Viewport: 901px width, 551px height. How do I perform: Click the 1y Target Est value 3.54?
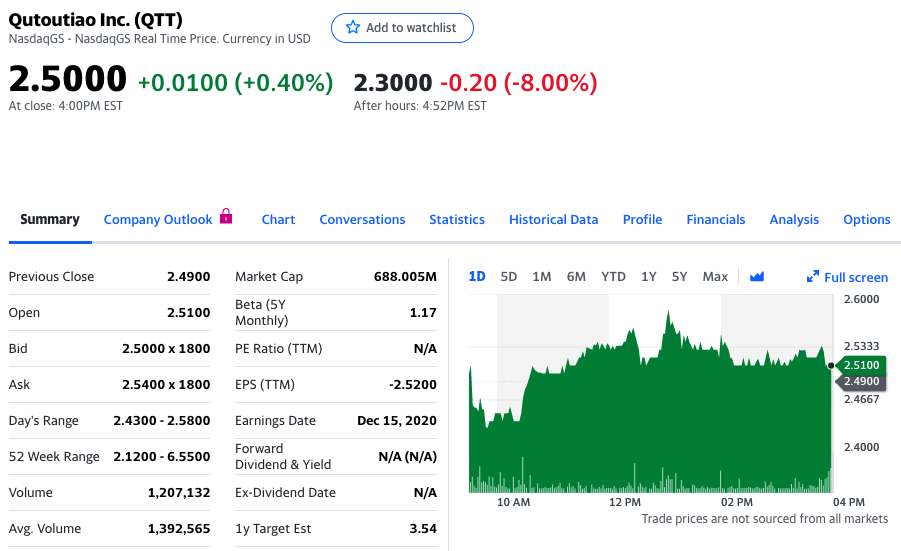pos(423,529)
